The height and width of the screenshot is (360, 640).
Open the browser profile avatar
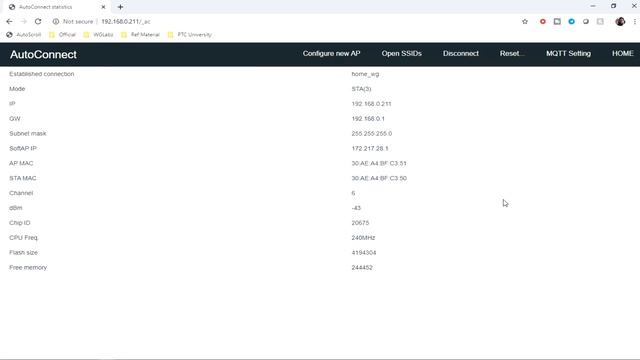pyautogui.click(x=620, y=22)
